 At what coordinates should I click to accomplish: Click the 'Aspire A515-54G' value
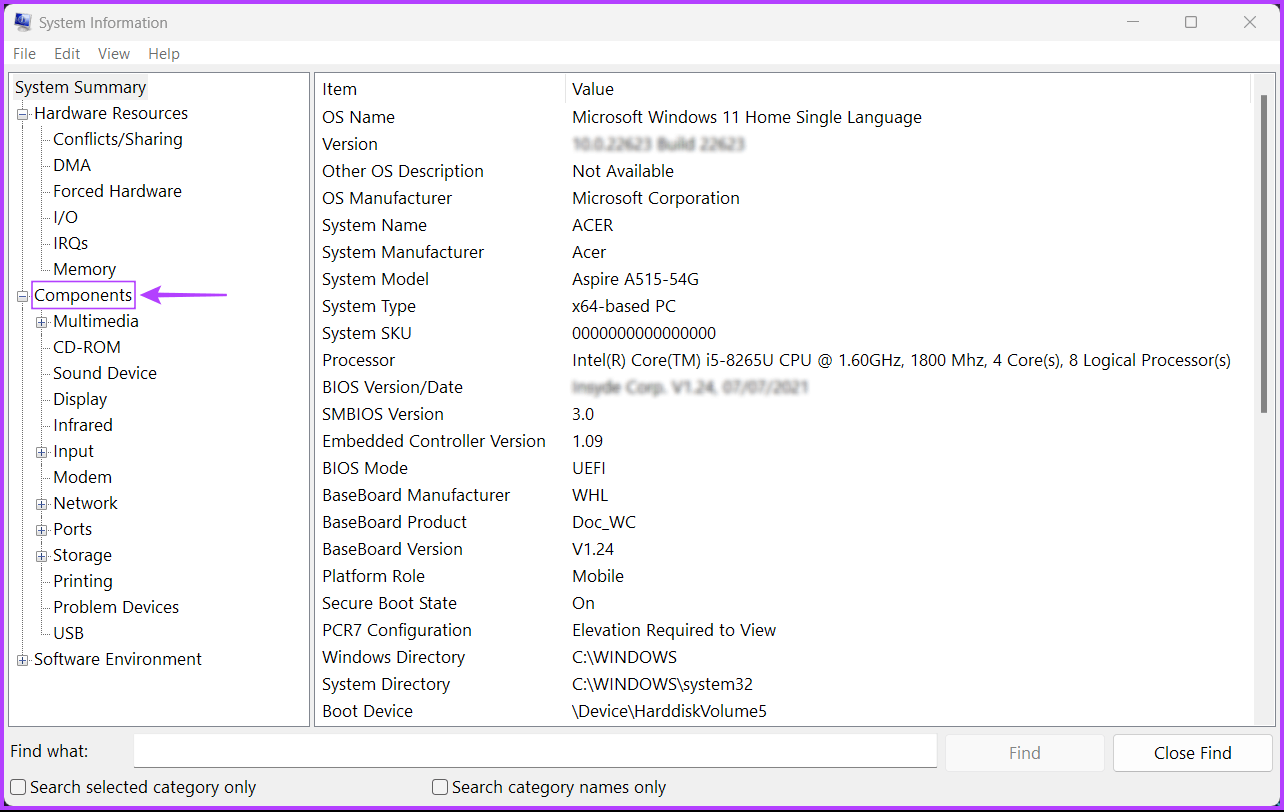636,279
